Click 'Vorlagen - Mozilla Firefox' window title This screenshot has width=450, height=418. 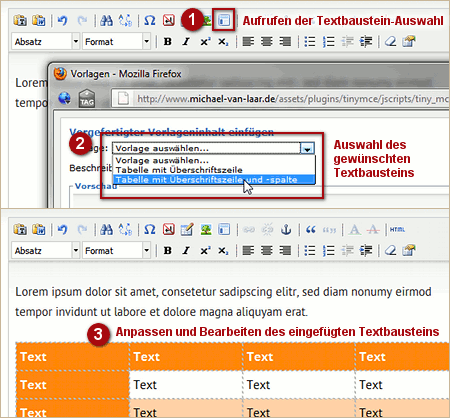coord(126,74)
